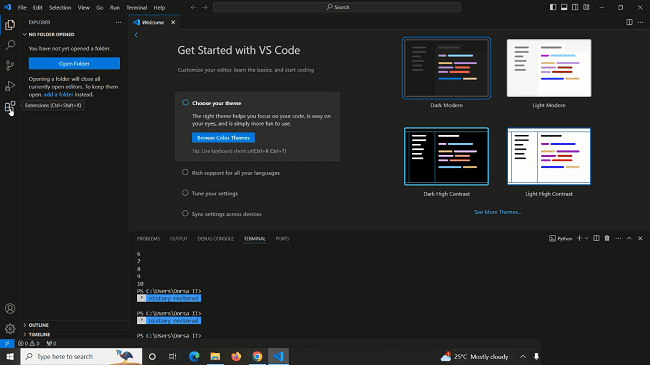Create a new terminal with plus icon
The image size is (650, 365).
pos(580,238)
